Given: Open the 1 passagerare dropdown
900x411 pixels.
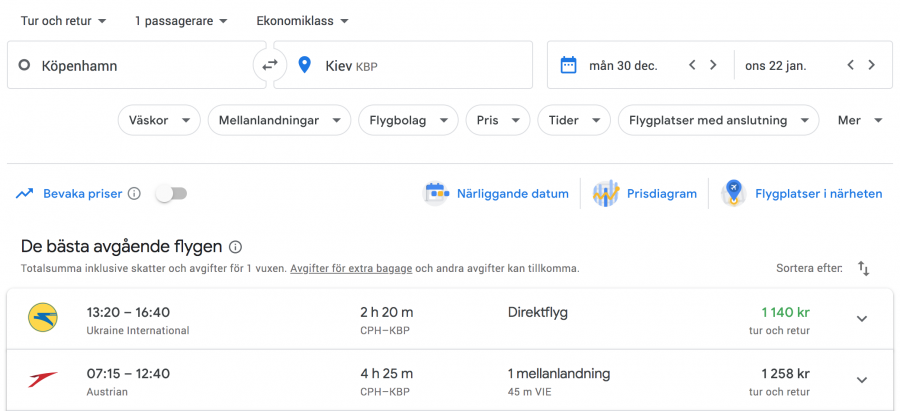Looking at the screenshot, I should click(181, 21).
